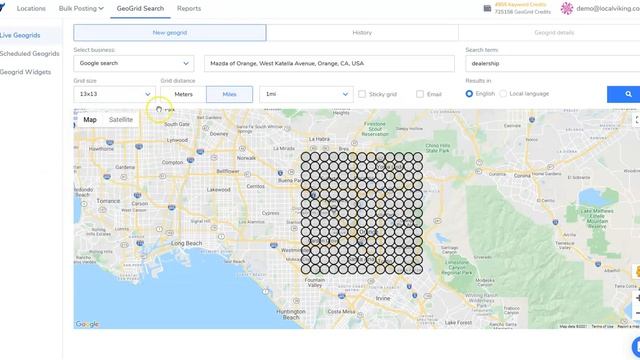This screenshot has height=360, width=640.
Task: Open the Google logo on the map
Action: 87,324
